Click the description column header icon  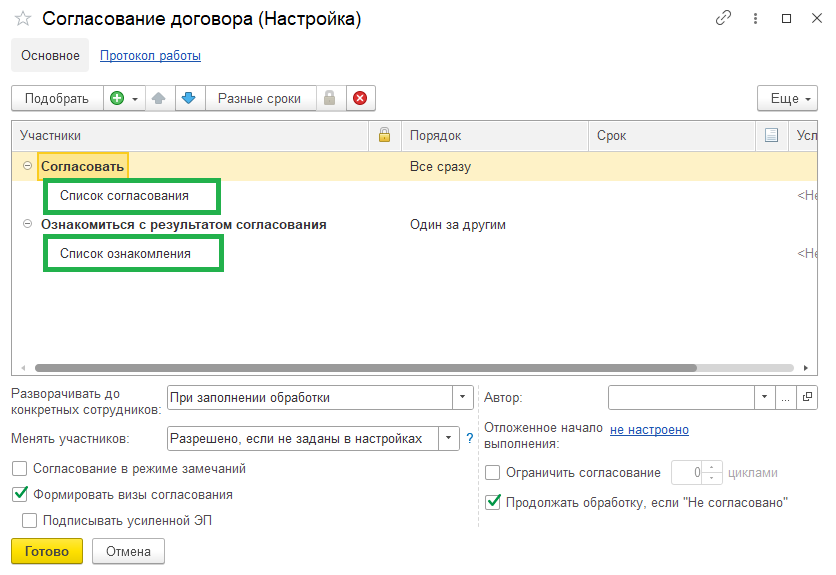771,135
